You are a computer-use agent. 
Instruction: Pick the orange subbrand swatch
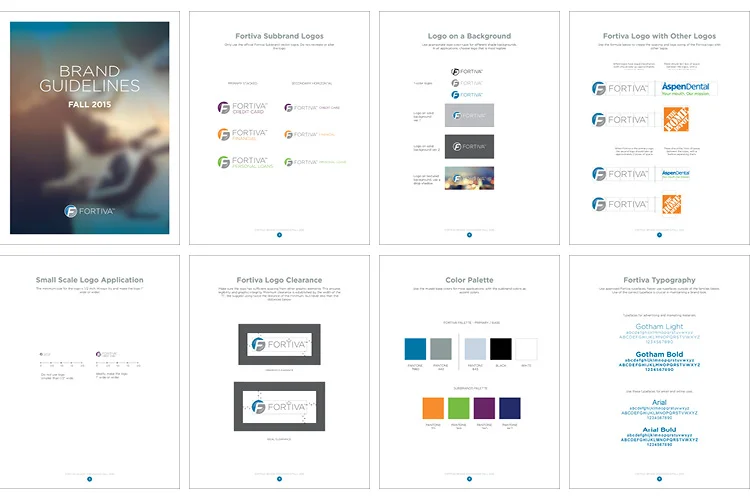(x=433, y=408)
